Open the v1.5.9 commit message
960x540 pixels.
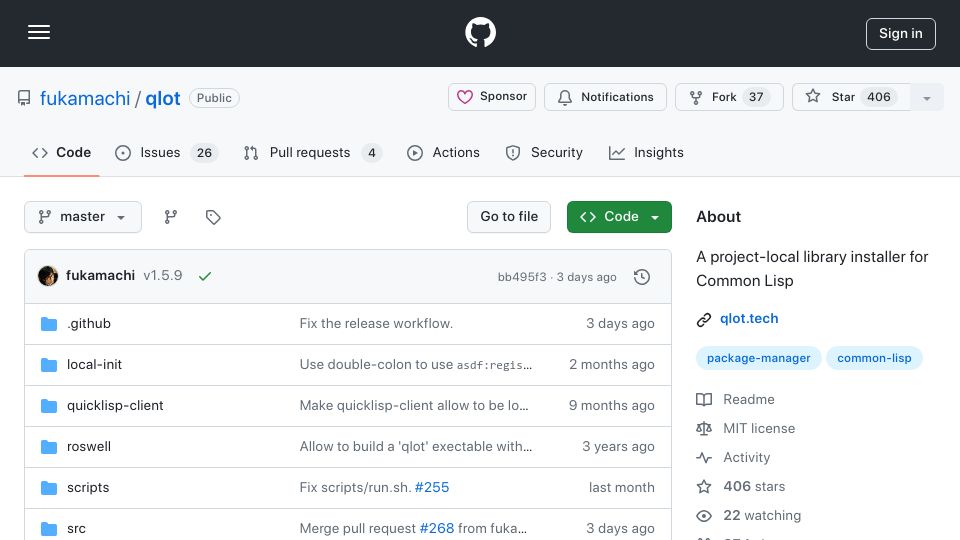coord(163,276)
